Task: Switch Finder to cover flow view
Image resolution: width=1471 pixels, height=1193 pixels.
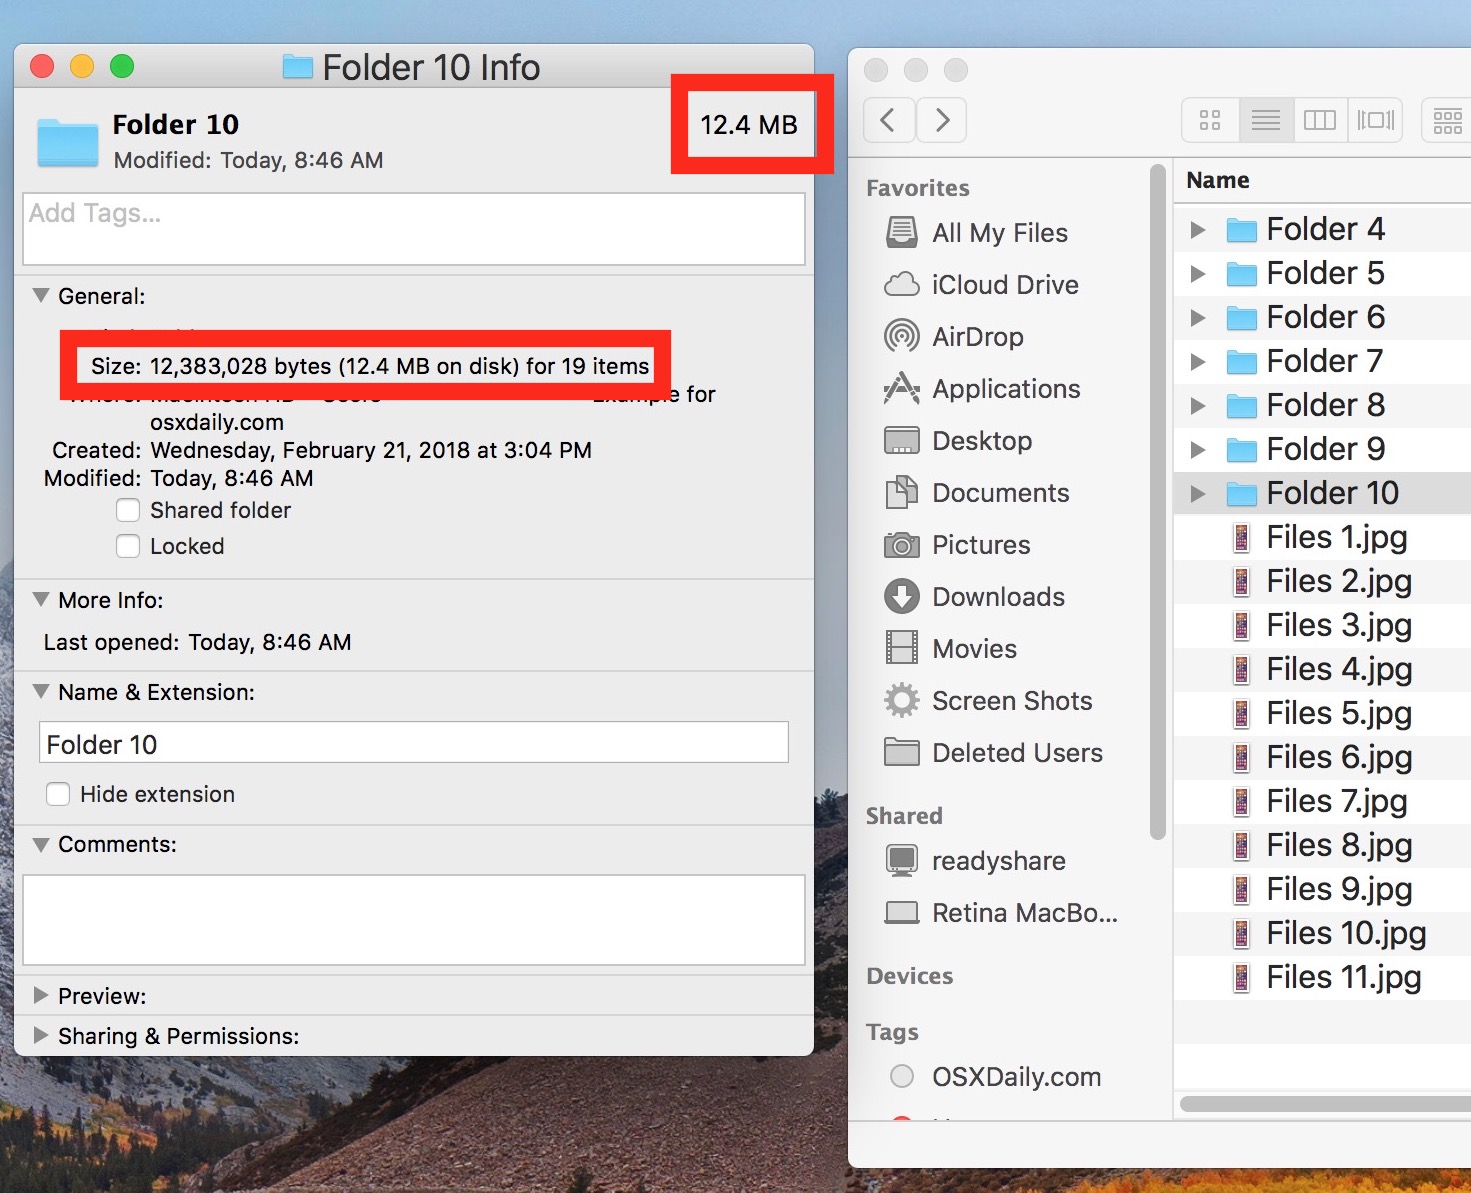Action: click(1376, 120)
